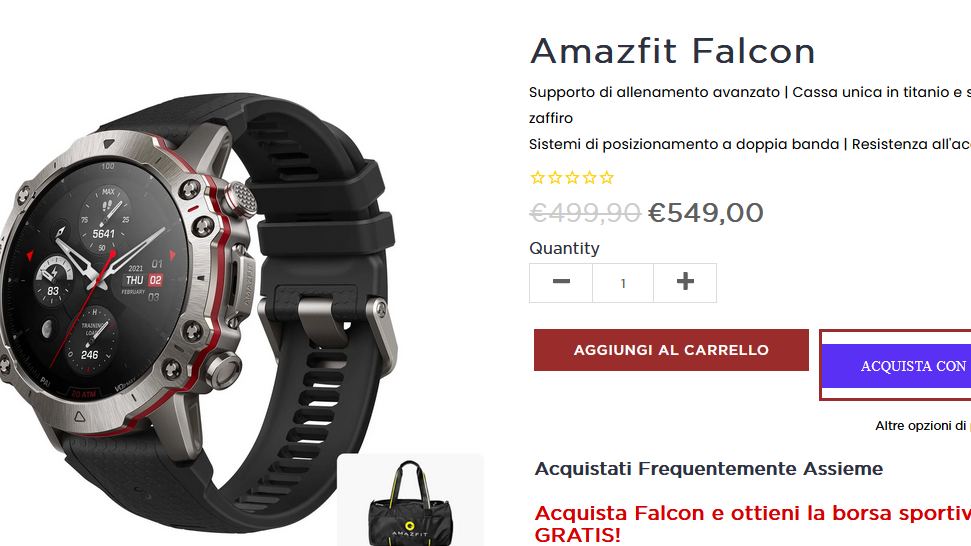Viewport: 971px width, 546px height.
Task: Click the Supporto di allenamento avanzato description
Action: 655,92
